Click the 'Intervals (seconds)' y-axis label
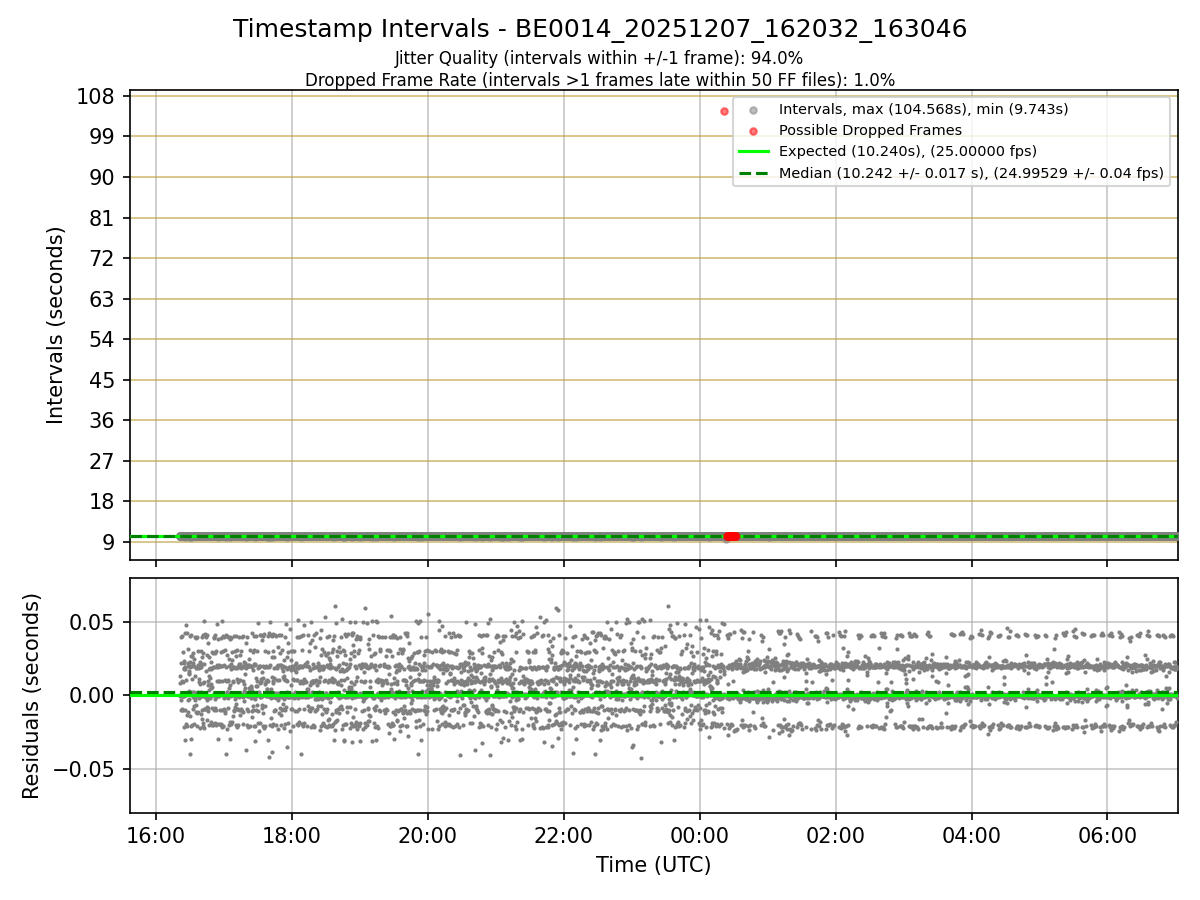 pos(56,325)
